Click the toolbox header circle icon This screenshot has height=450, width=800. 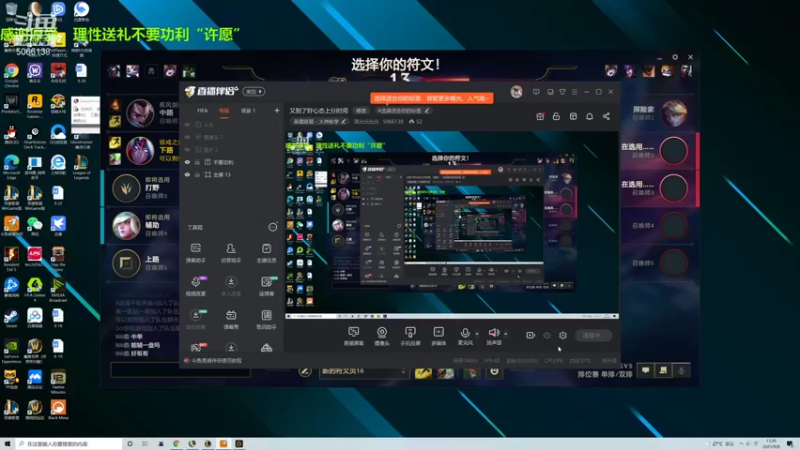pos(273,227)
